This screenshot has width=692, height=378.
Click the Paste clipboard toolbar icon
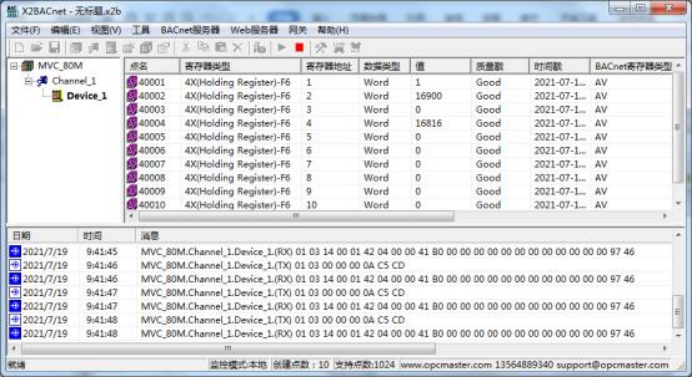point(220,48)
